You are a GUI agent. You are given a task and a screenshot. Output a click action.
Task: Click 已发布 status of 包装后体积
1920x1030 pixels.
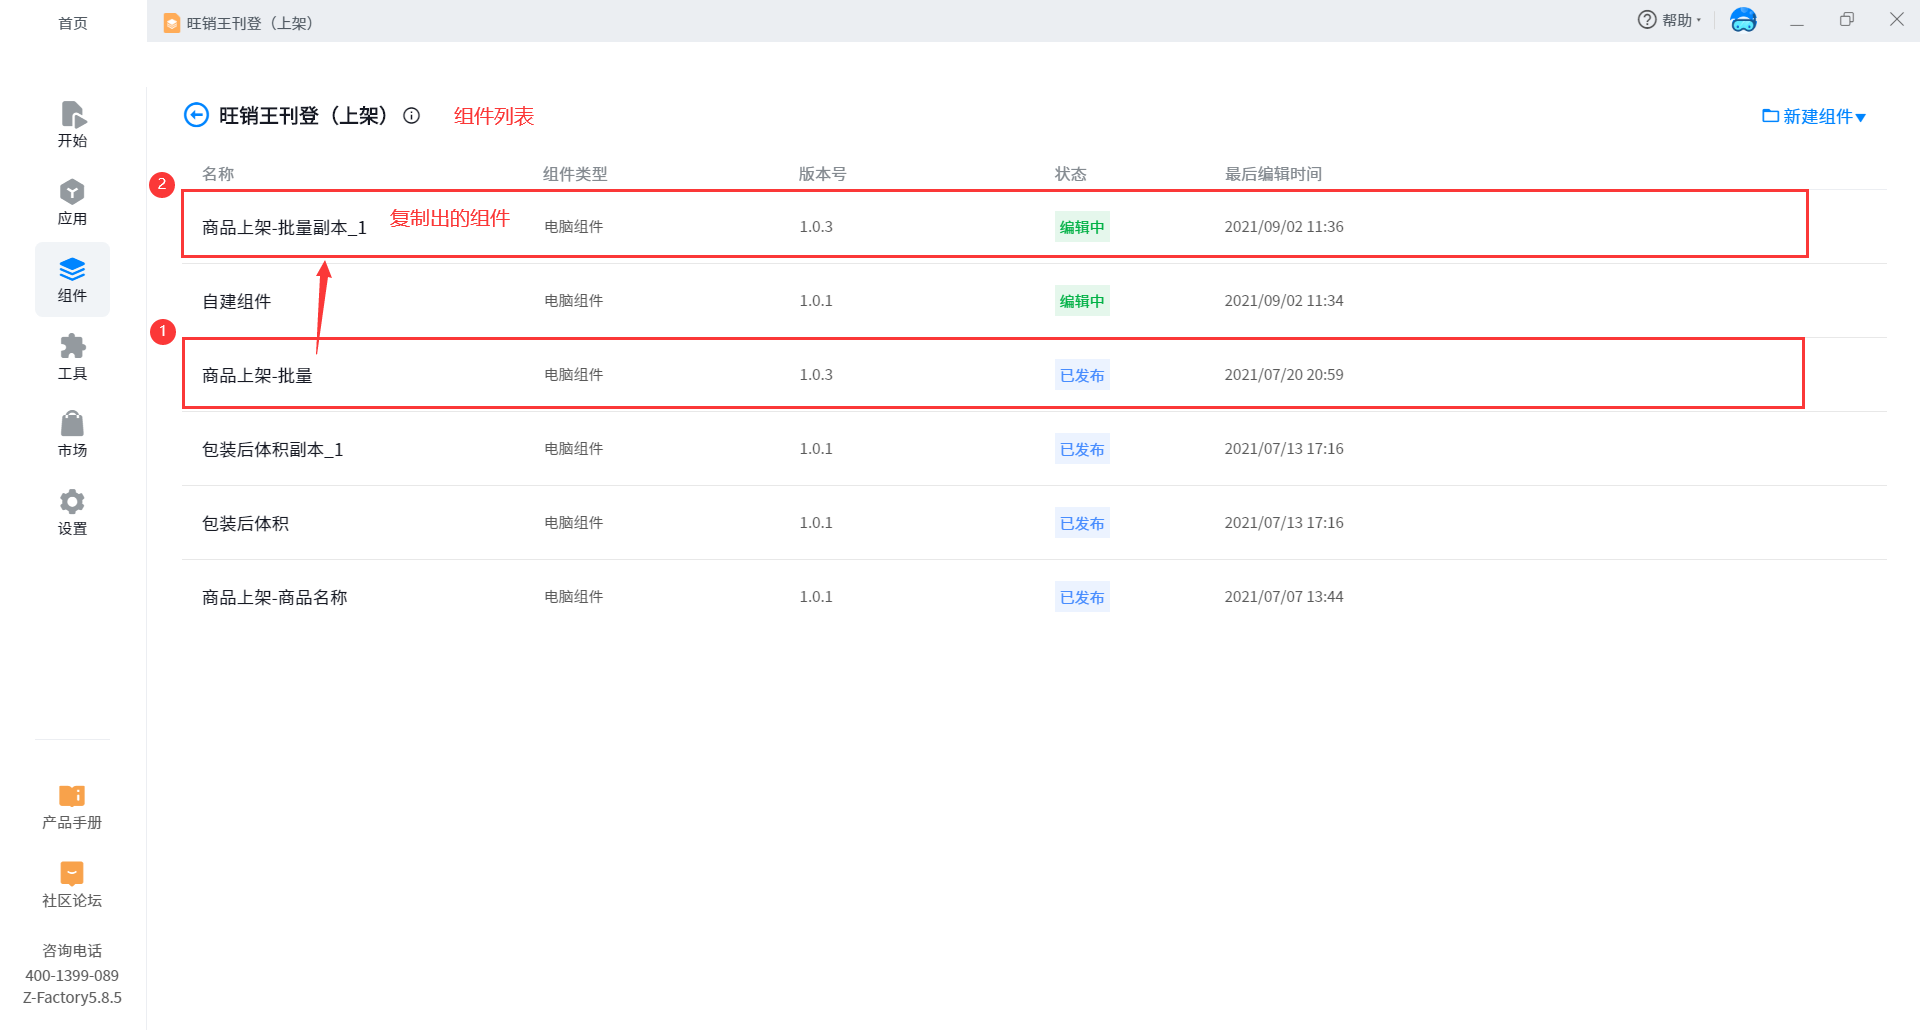tap(1082, 523)
